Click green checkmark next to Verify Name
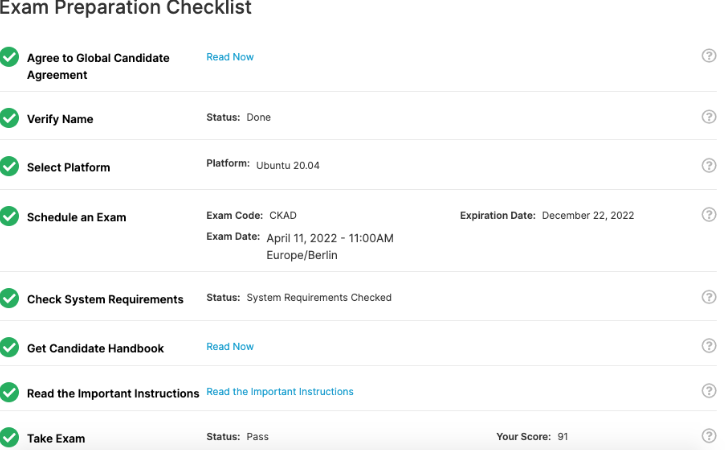This screenshot has height=450, width=725. pos(10,118)
